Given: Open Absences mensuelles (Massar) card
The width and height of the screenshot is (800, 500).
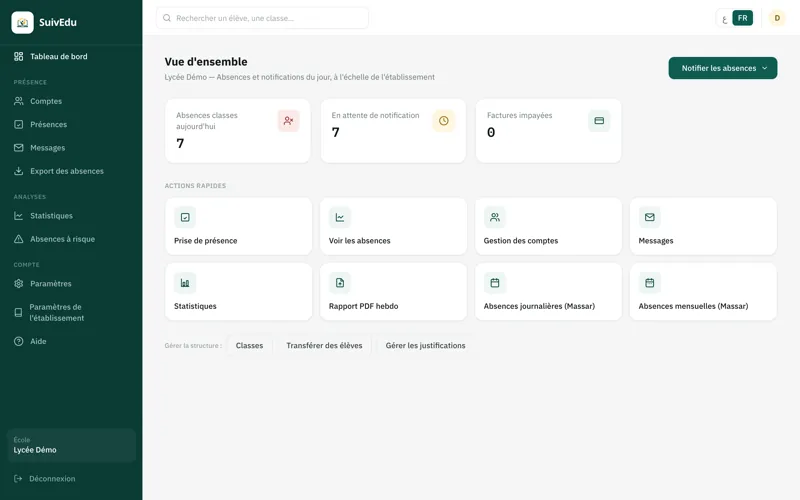Looking at the screenshot, I should 703,292.
